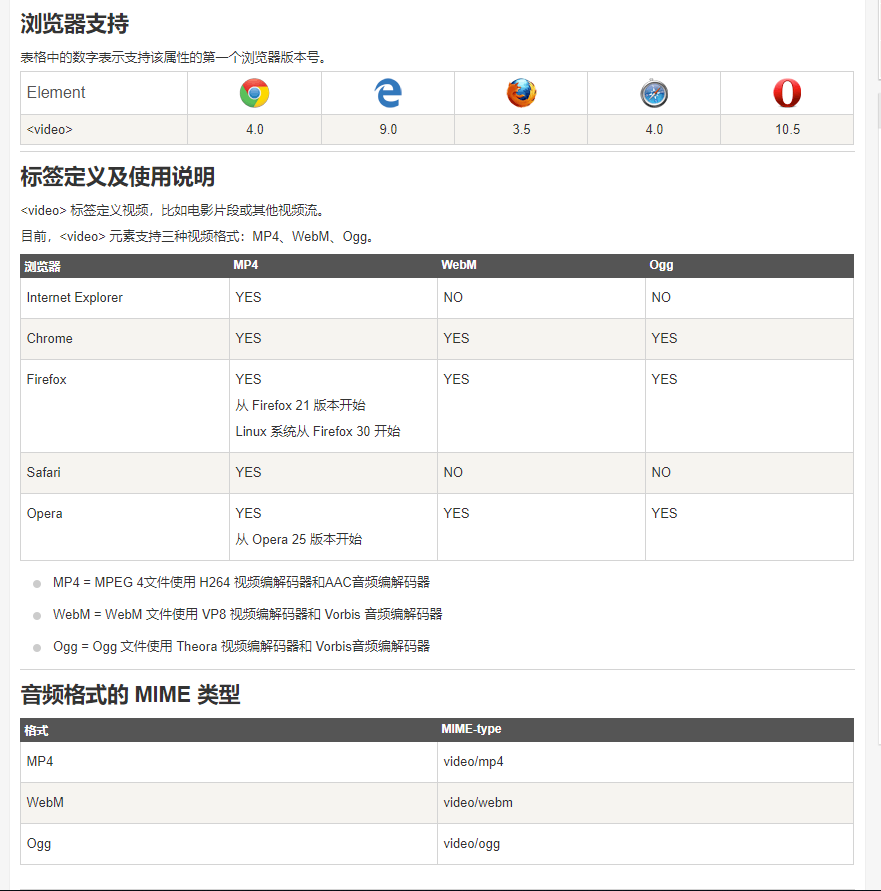Click Opera Ogg YES cell
This screenshot has width=881, height=891.
tap(749, 527)
